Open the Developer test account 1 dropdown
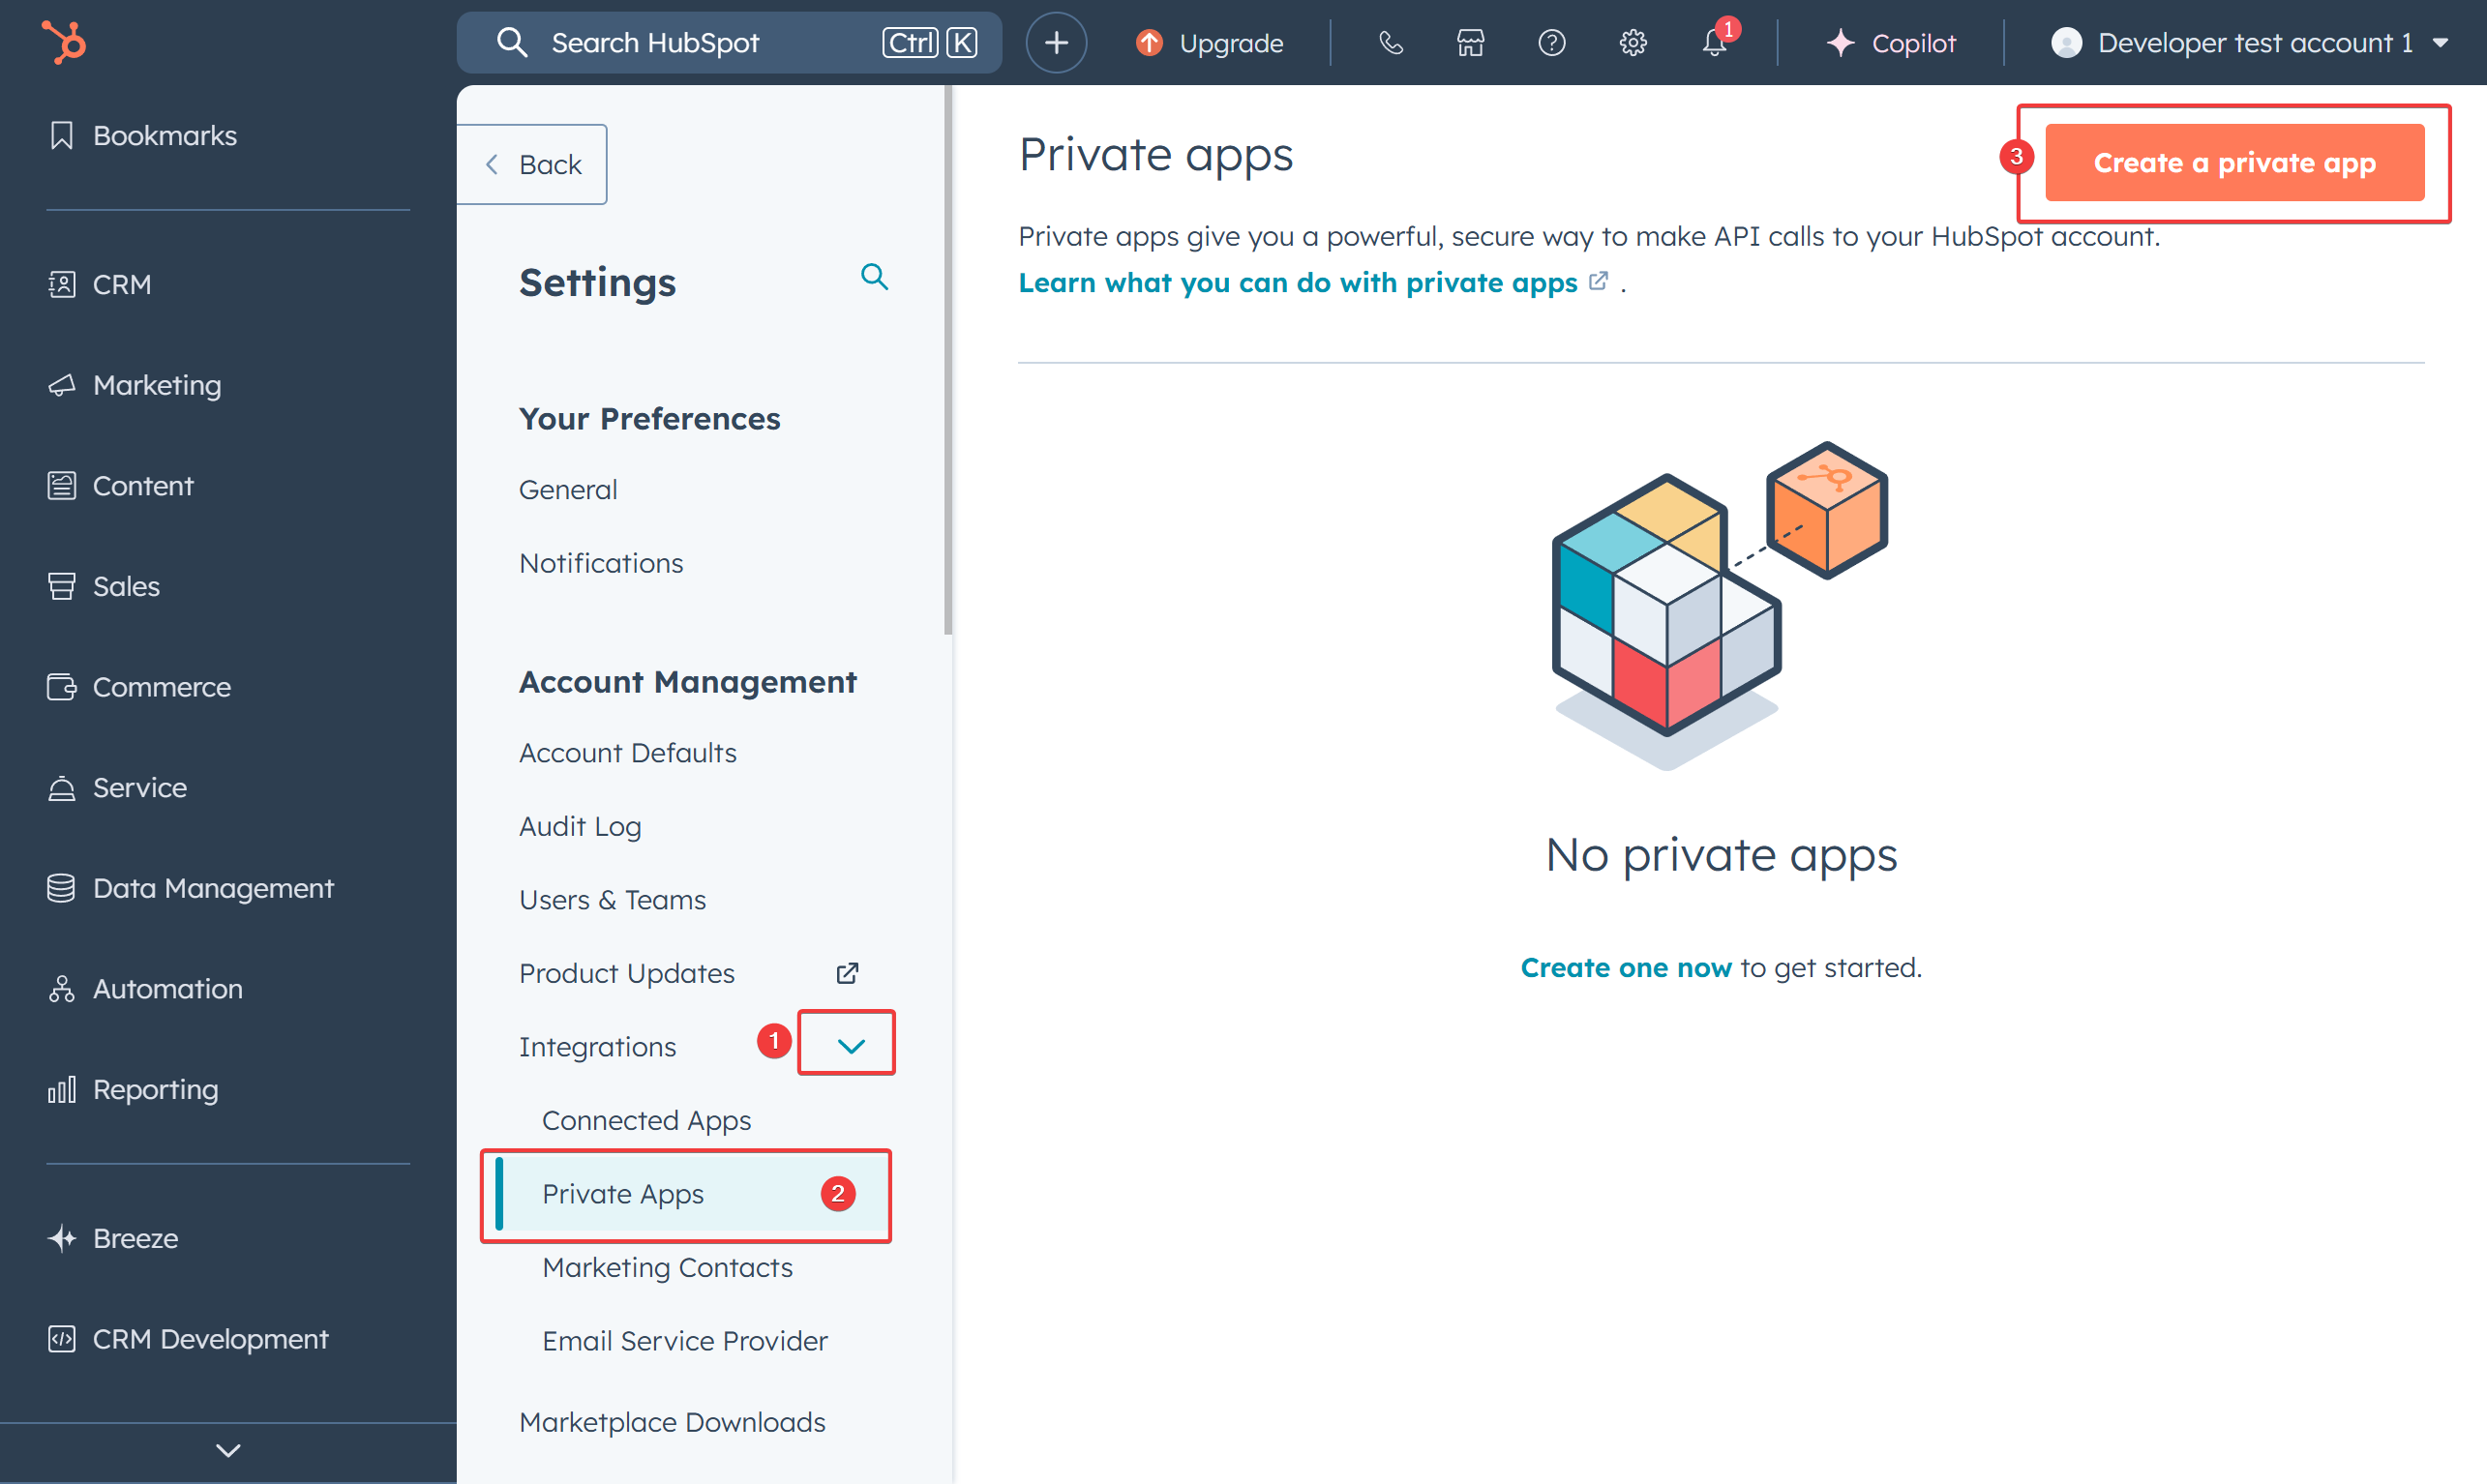The image size is (2487, 1484). point(2249,43)
